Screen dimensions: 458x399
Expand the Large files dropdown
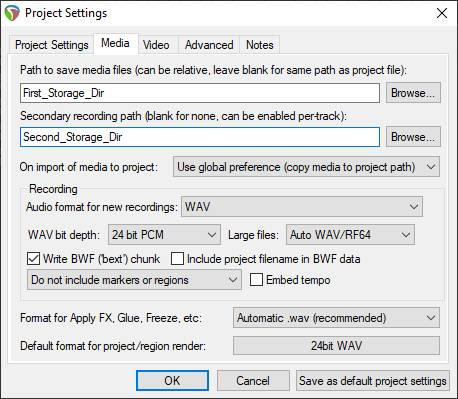click(x=350, y=235)
